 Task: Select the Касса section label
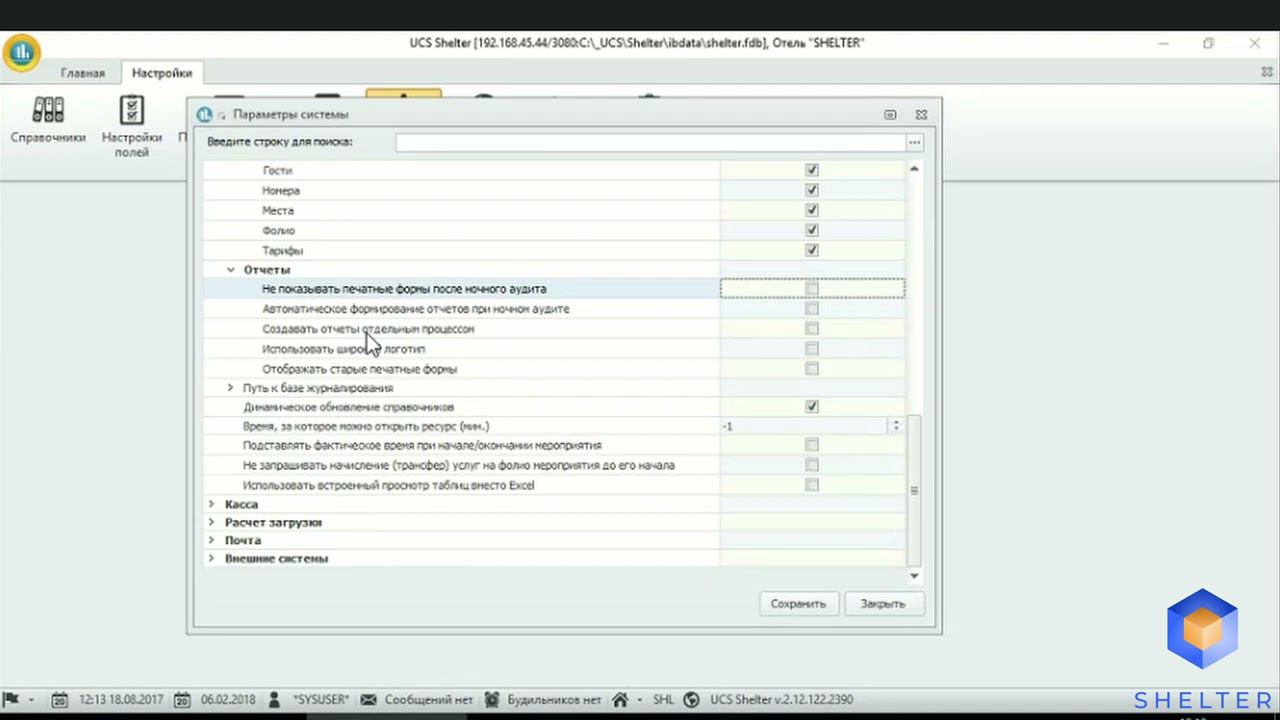pos(241,504)
